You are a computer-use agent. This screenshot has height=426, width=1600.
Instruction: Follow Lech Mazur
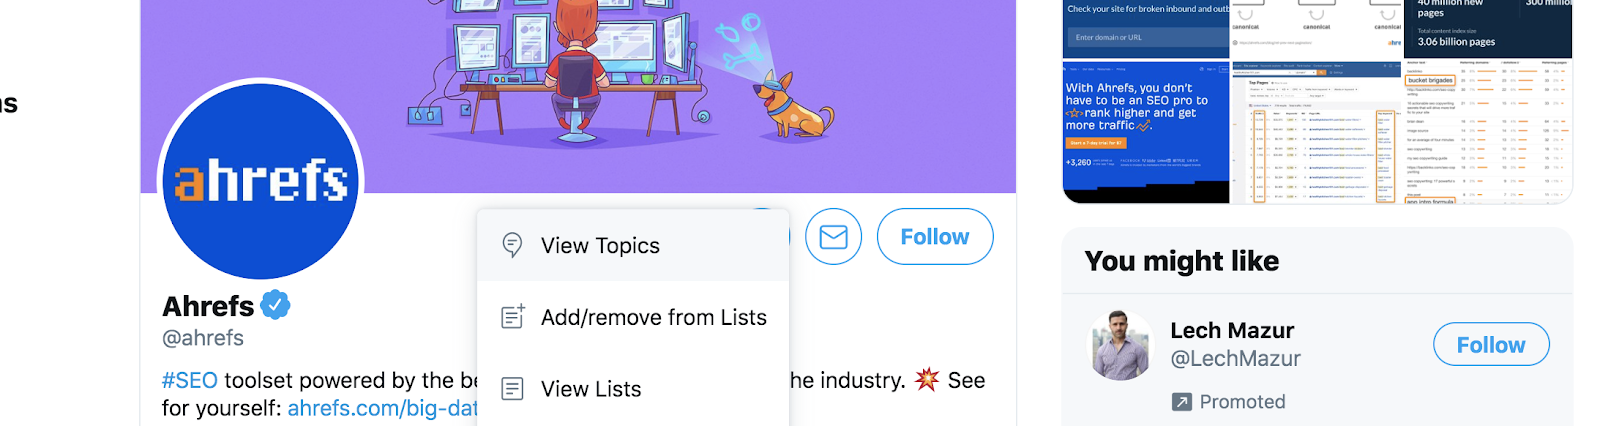[x=1490, y=345]
